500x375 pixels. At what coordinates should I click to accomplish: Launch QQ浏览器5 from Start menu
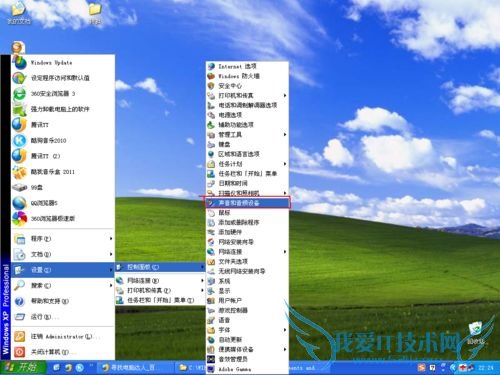(63, 203)
